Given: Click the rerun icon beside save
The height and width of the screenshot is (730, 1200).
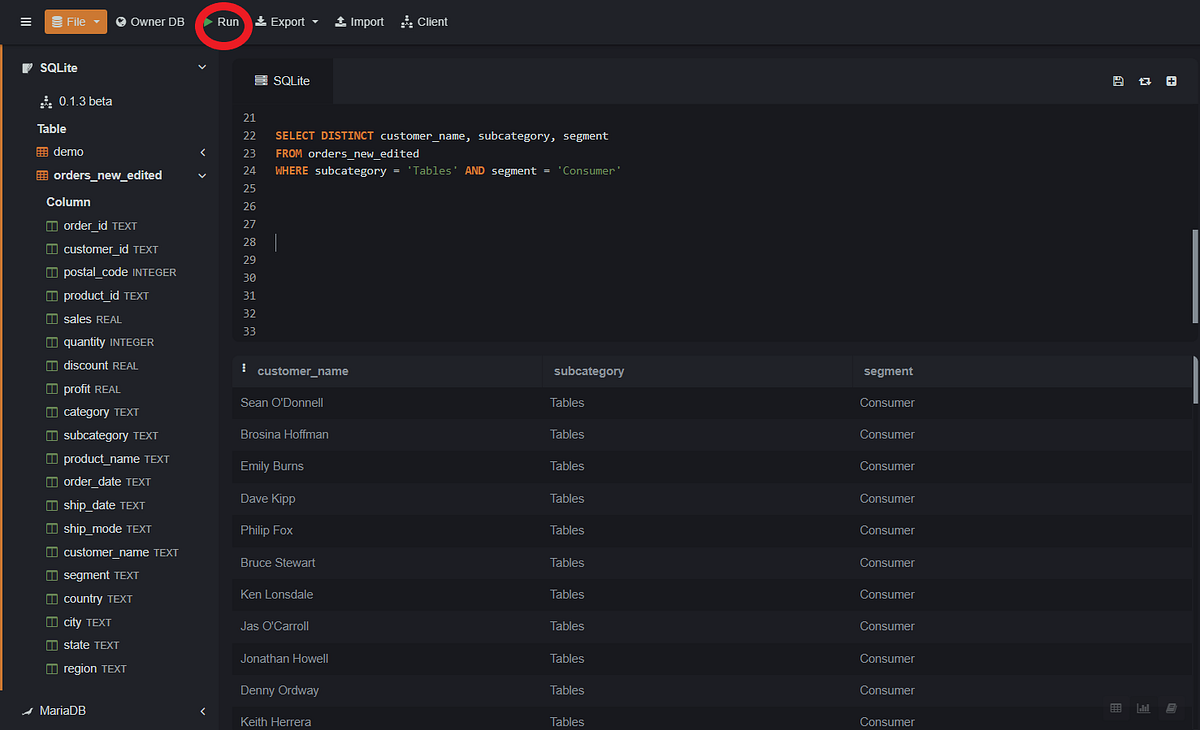Looking at the screenshot, I should 1145,81.
